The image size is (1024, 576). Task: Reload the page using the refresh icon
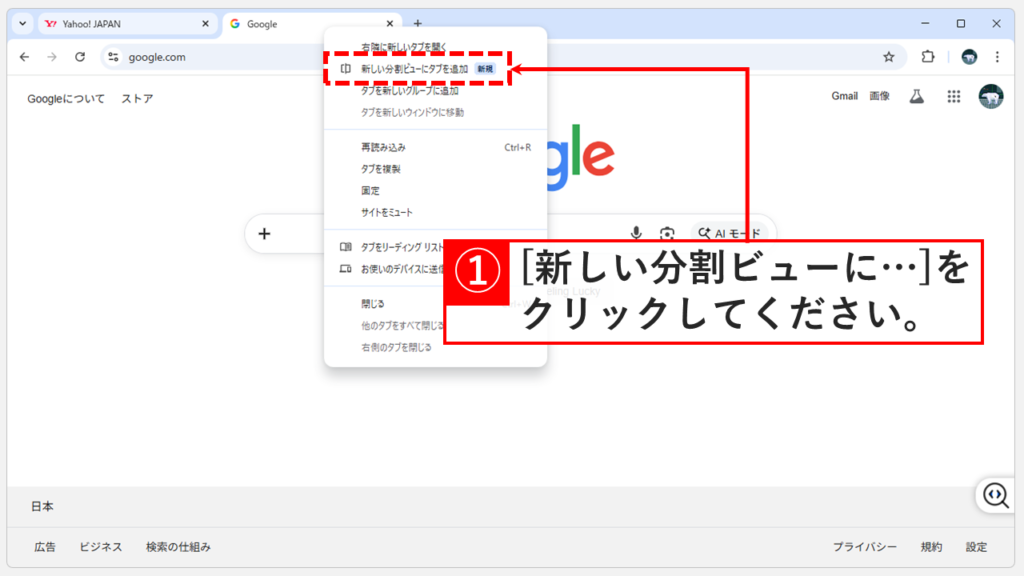click(x=80, y=57)
